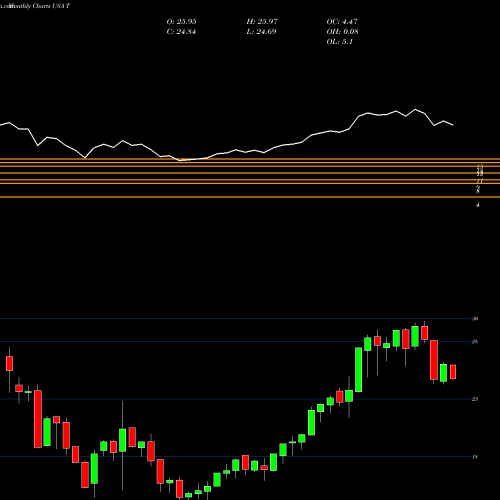Click the price axis label 28
500x500 pixels.
[475, 341]
